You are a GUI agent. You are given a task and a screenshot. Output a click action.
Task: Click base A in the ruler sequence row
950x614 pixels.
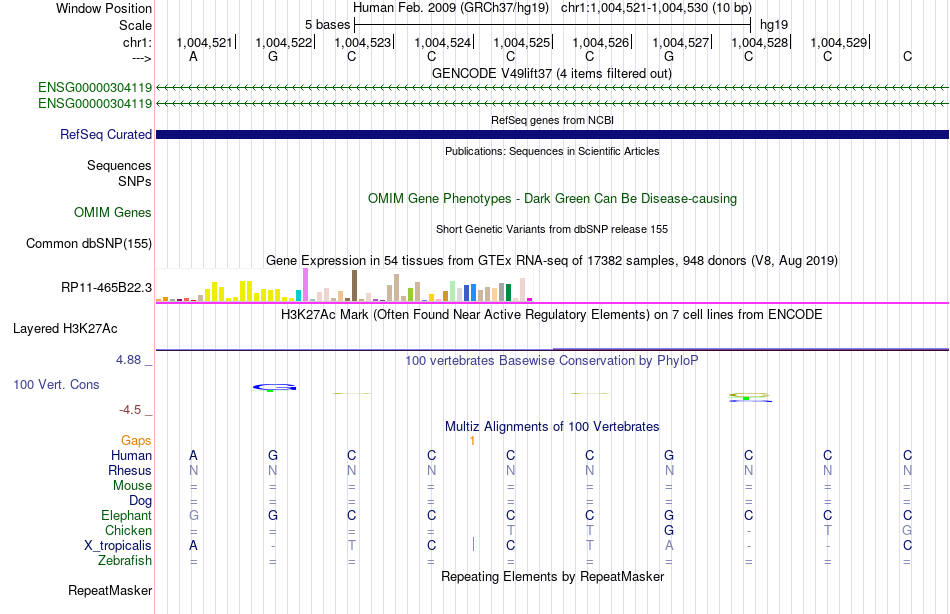coord(193,56)
